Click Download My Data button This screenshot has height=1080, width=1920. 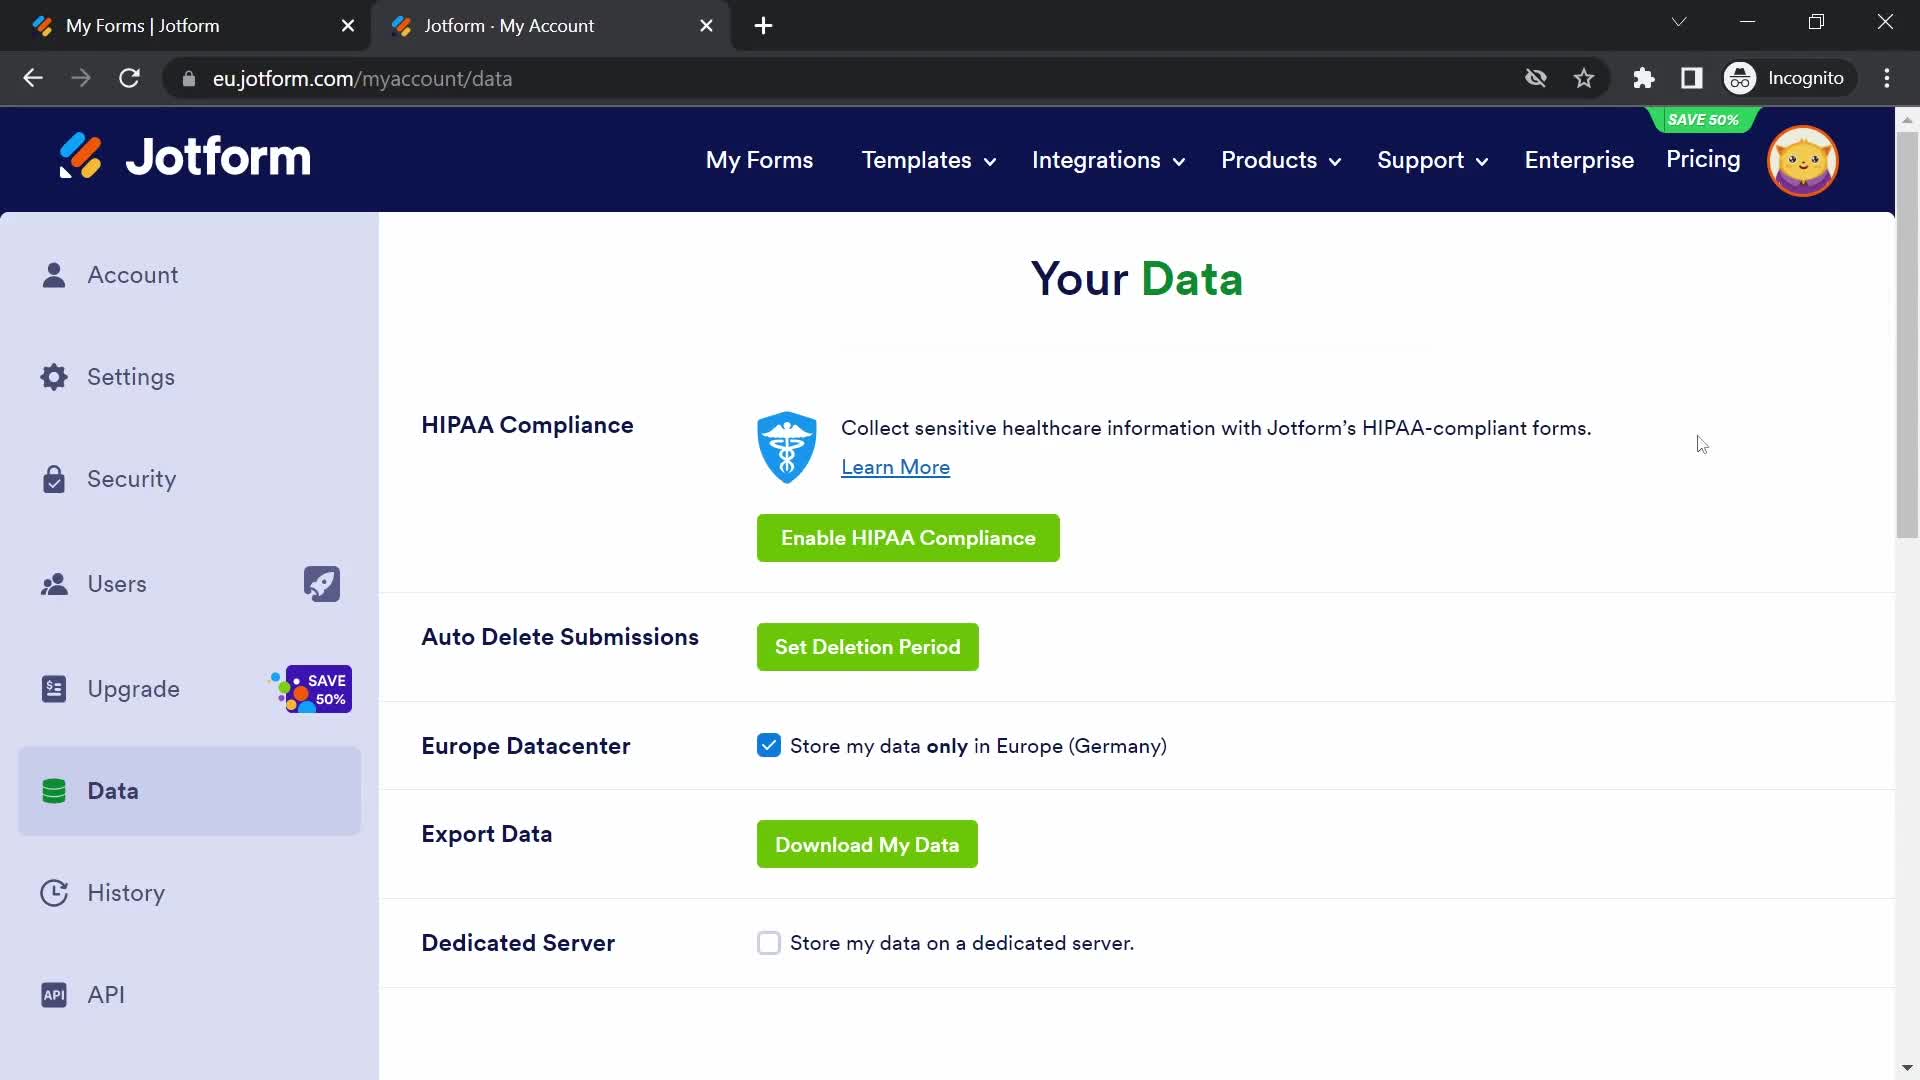(x=867, y=845)
